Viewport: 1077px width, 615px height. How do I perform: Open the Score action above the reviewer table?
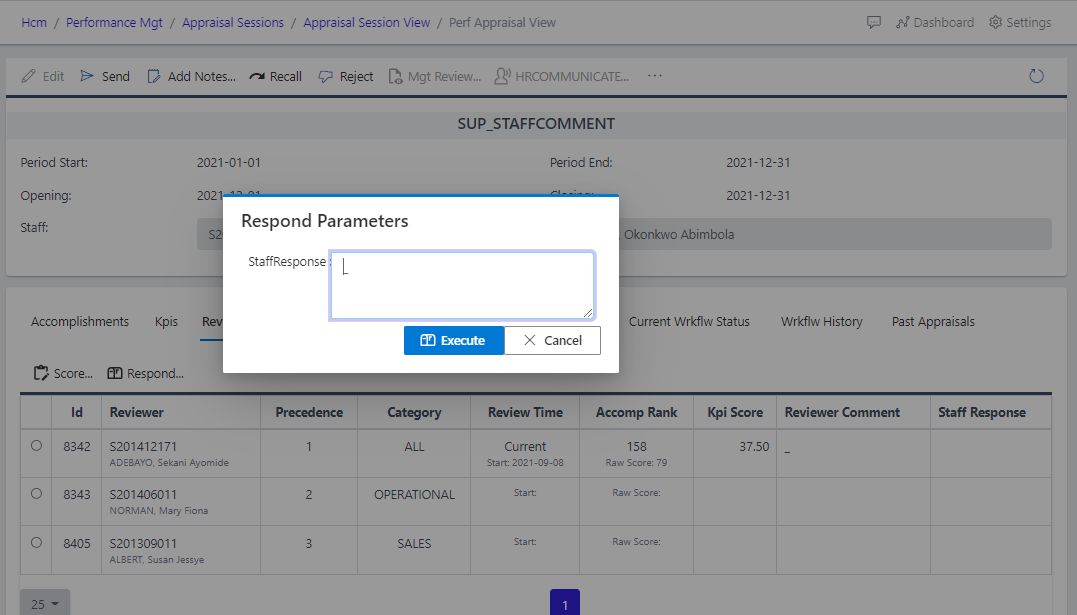point(62,373)
